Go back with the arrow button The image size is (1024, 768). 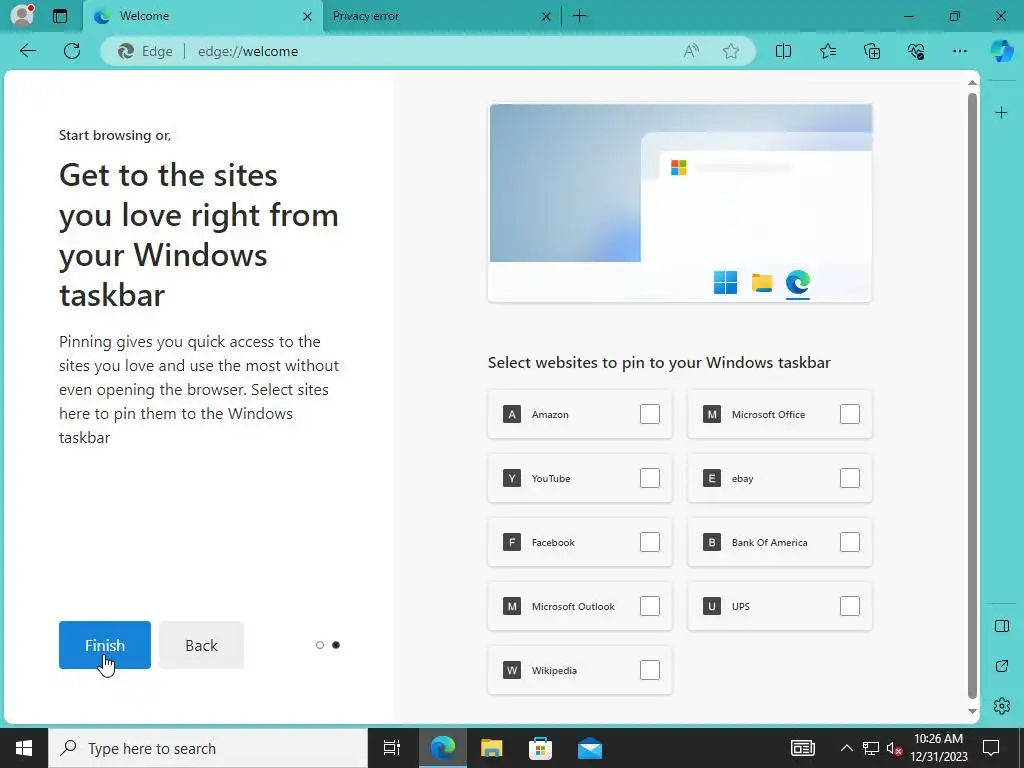pyautogui.click(x=27, y=51)
